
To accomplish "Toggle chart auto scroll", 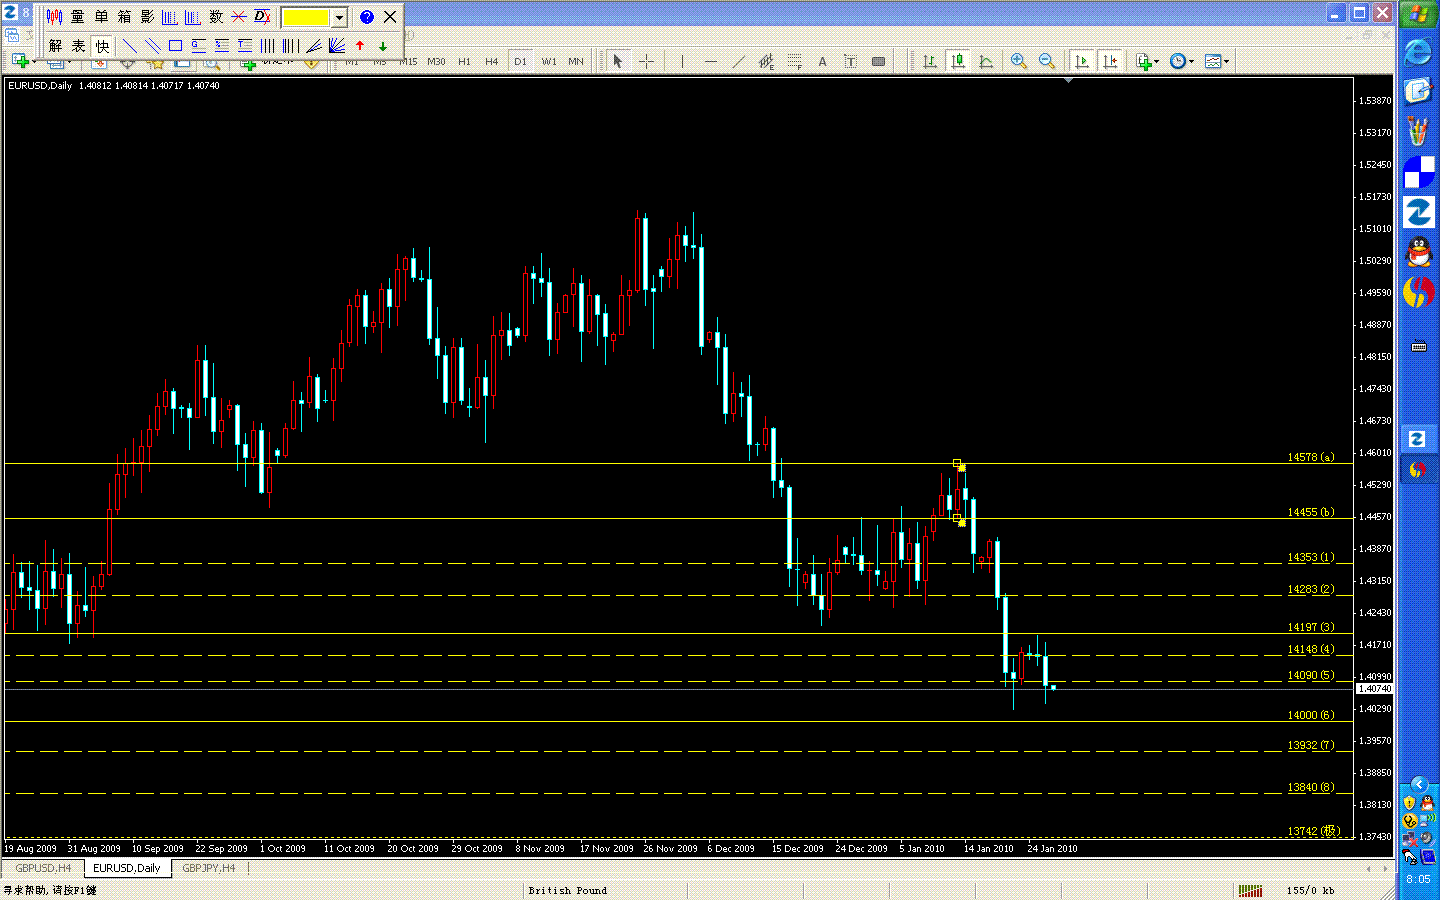I will point(1082,62).
